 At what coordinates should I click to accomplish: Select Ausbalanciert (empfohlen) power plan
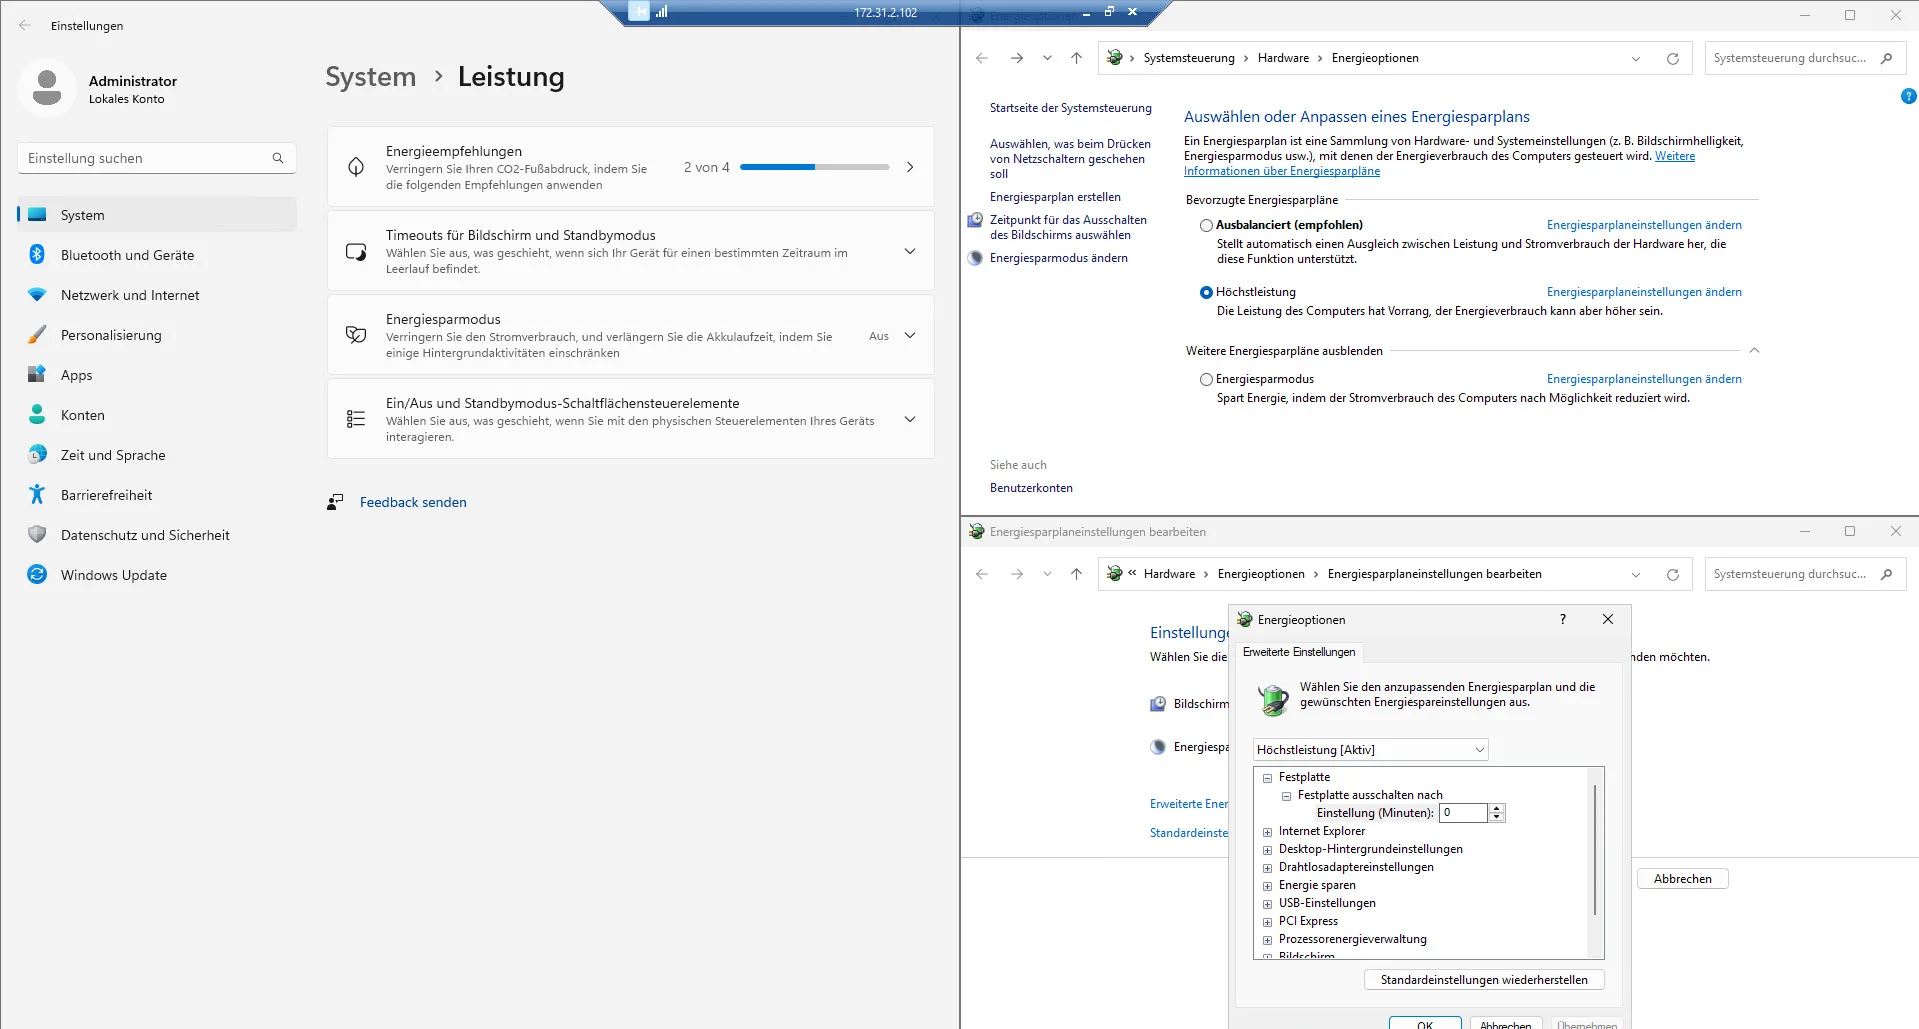(1206, 225)
